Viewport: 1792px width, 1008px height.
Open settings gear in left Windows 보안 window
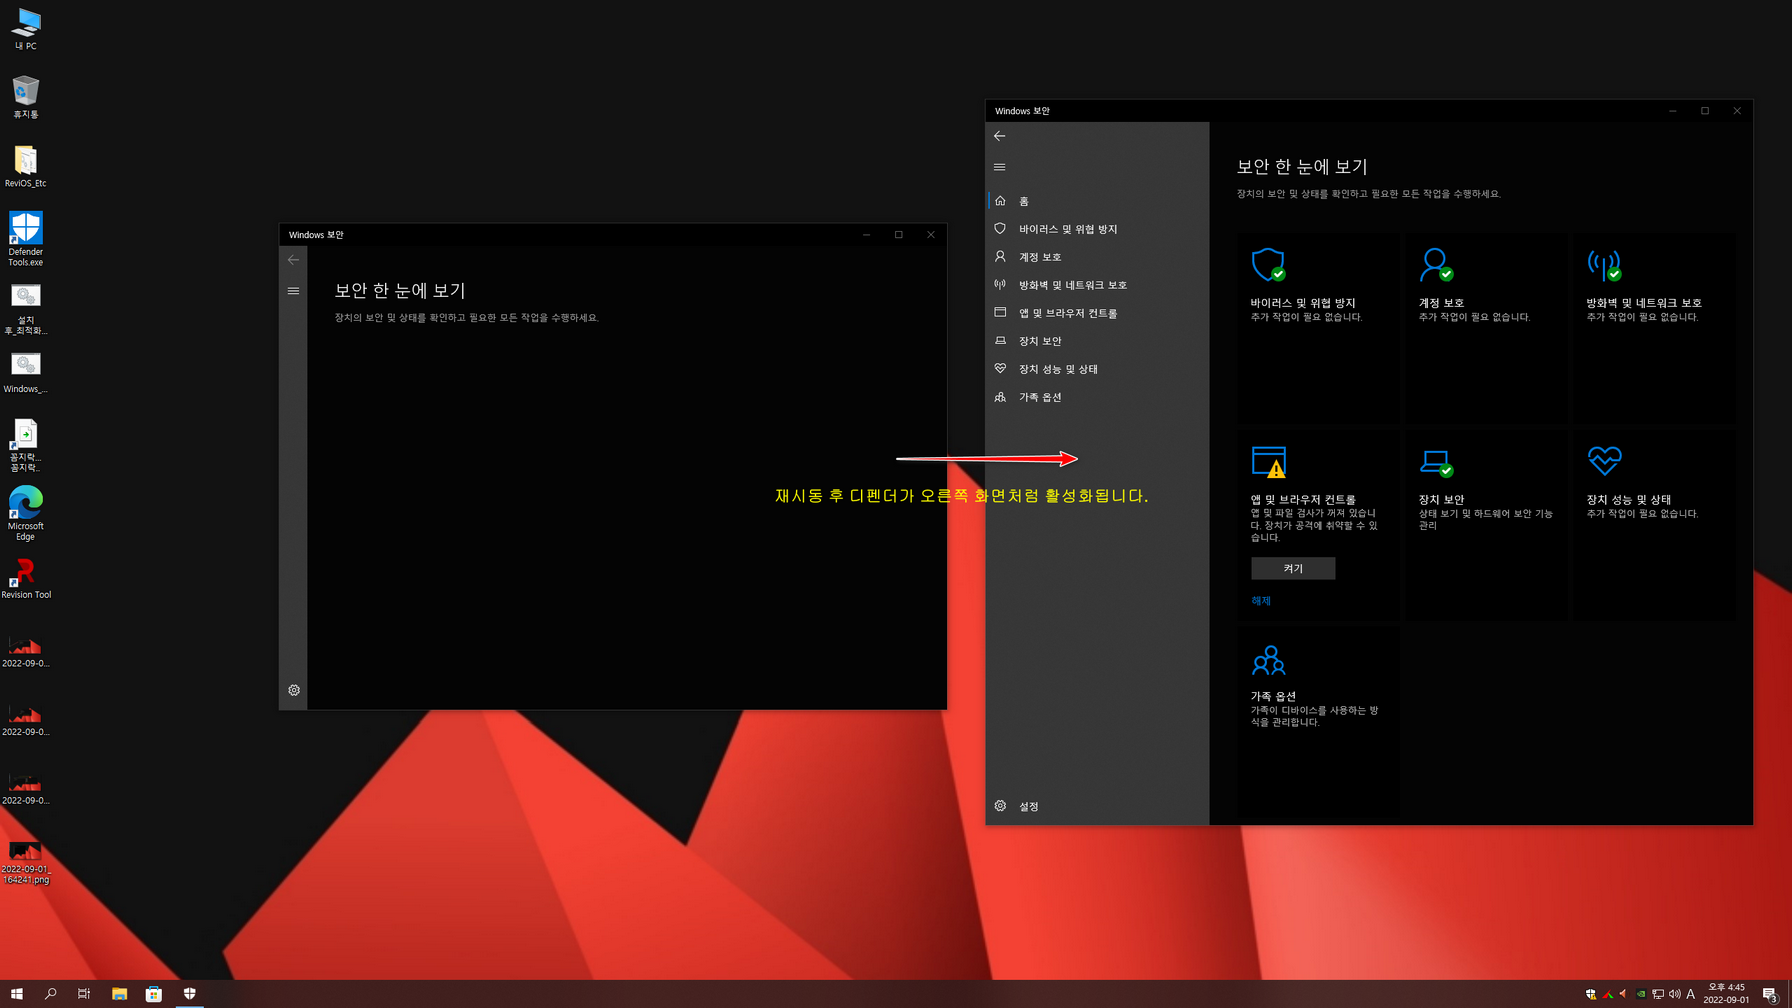pos(294,690)
